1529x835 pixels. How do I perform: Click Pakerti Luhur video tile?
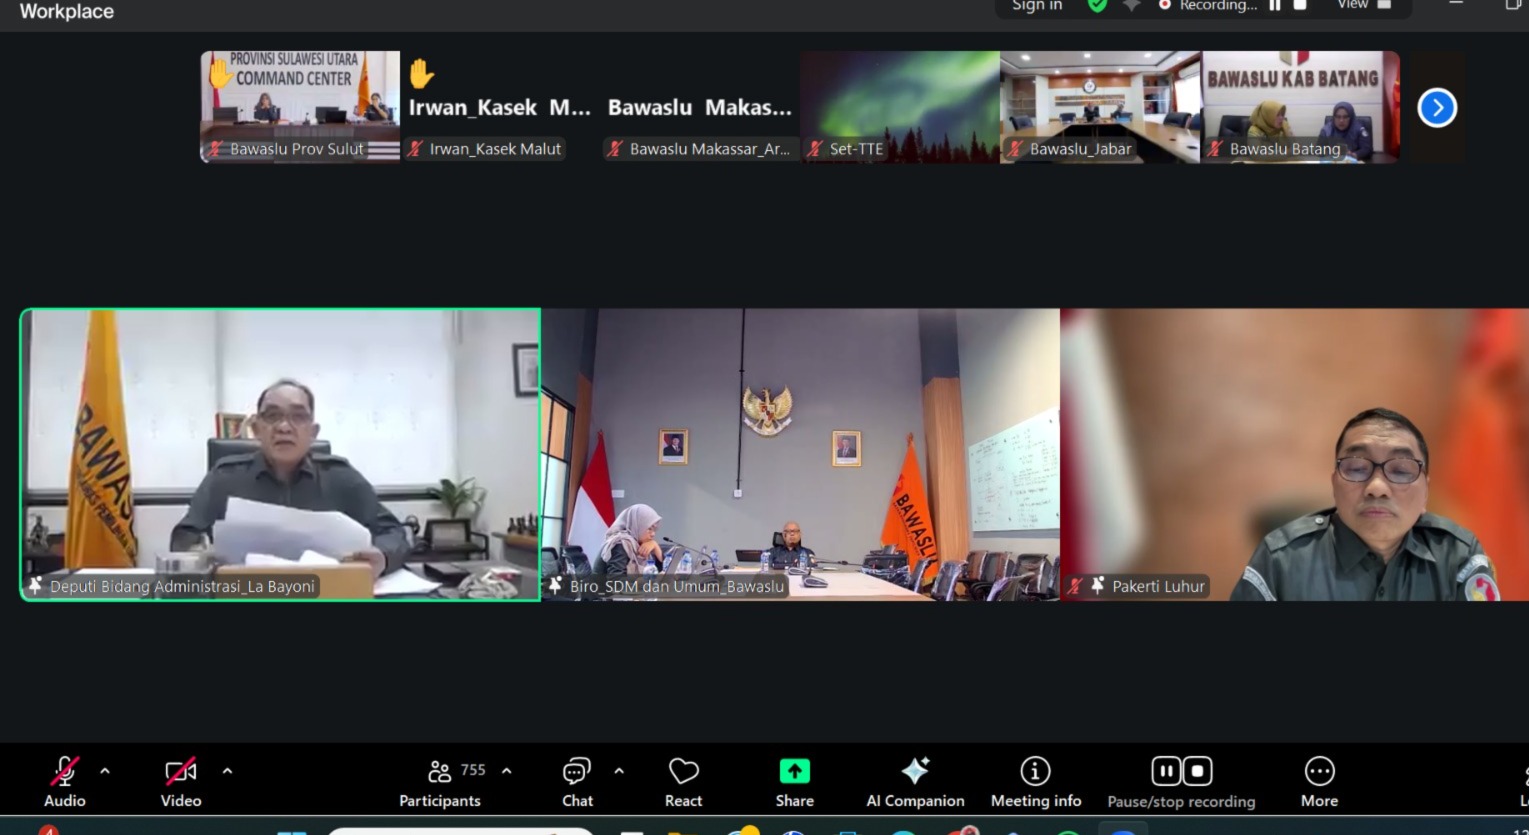(x=1295, y=455)
